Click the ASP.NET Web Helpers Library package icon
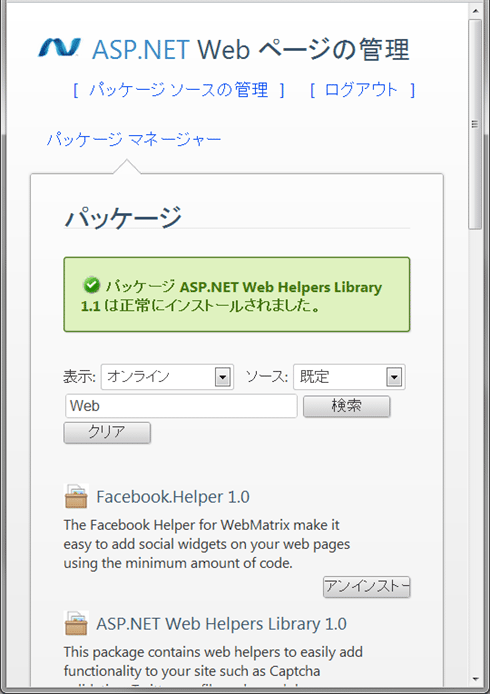 point(76,623)
